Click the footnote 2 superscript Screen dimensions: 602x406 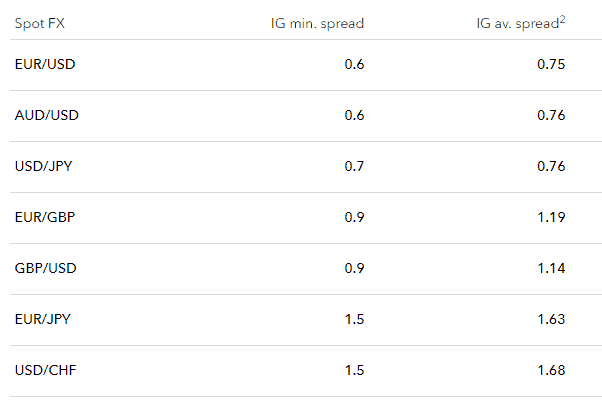pyautogui.click(x=563, y=18)
